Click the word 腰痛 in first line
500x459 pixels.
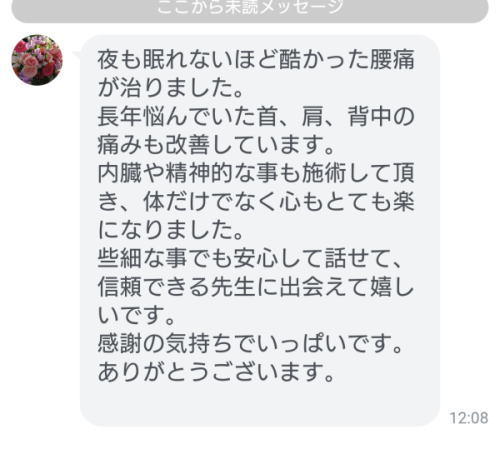pyautogui.click(x=392, y=59)
